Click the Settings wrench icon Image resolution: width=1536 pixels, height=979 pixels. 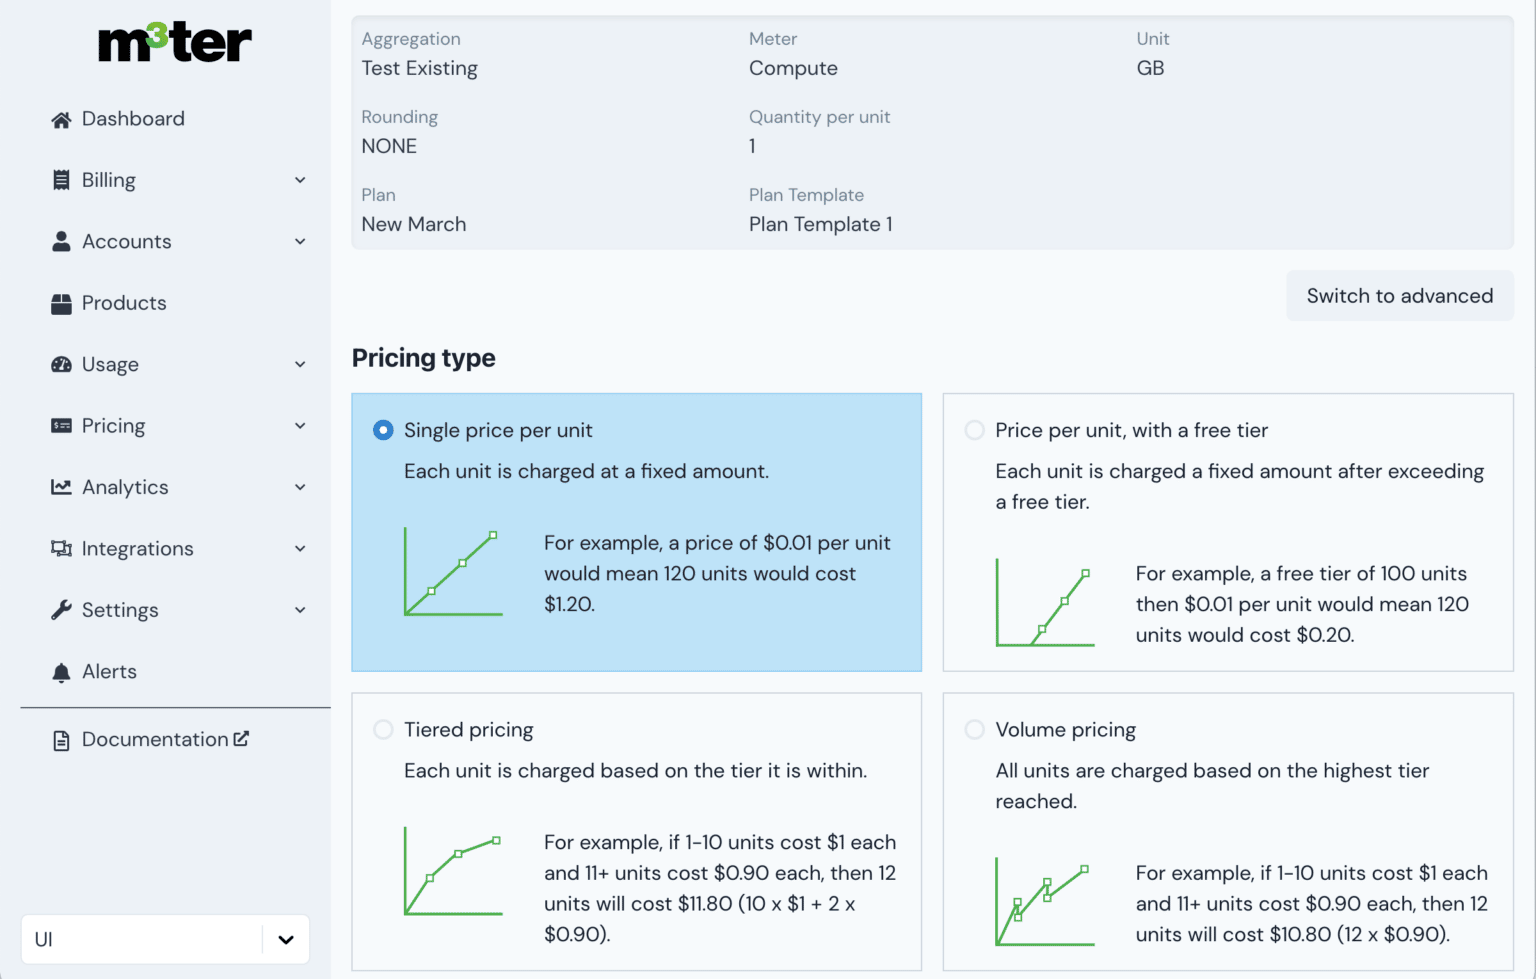[x=62, y=610]
